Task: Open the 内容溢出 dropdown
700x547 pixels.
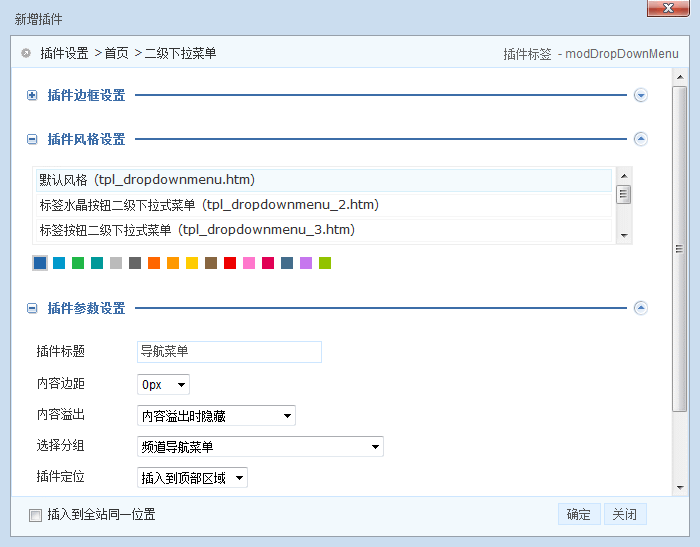Action: 216,416
